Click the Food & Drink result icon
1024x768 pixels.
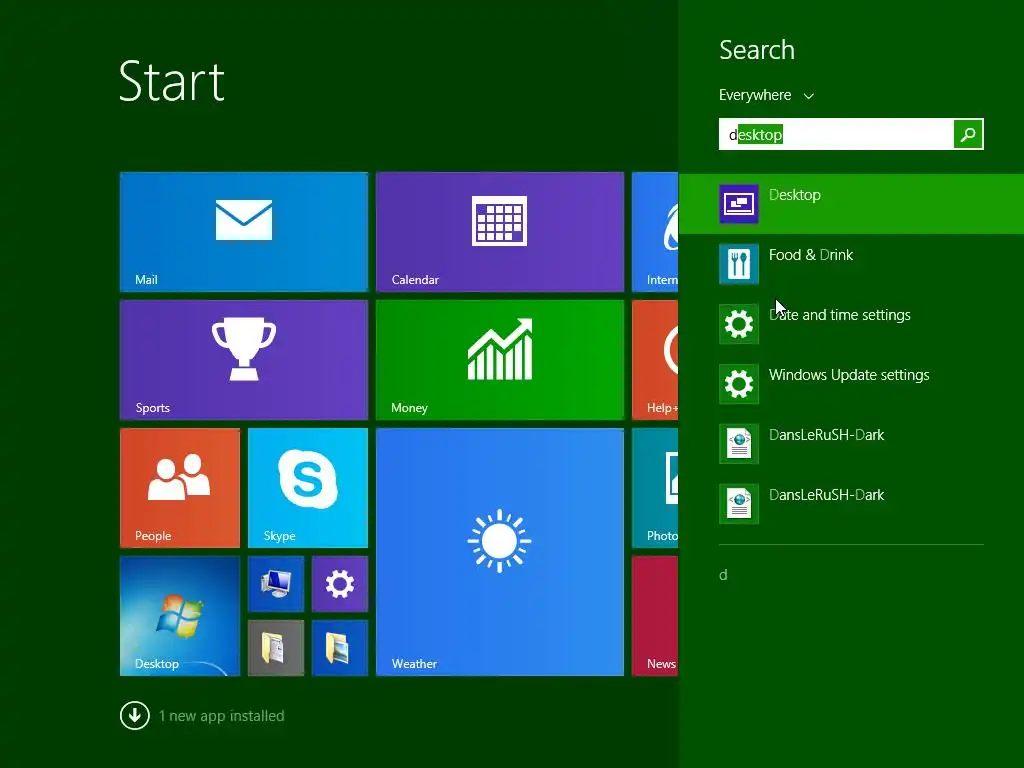click(739, 264)
